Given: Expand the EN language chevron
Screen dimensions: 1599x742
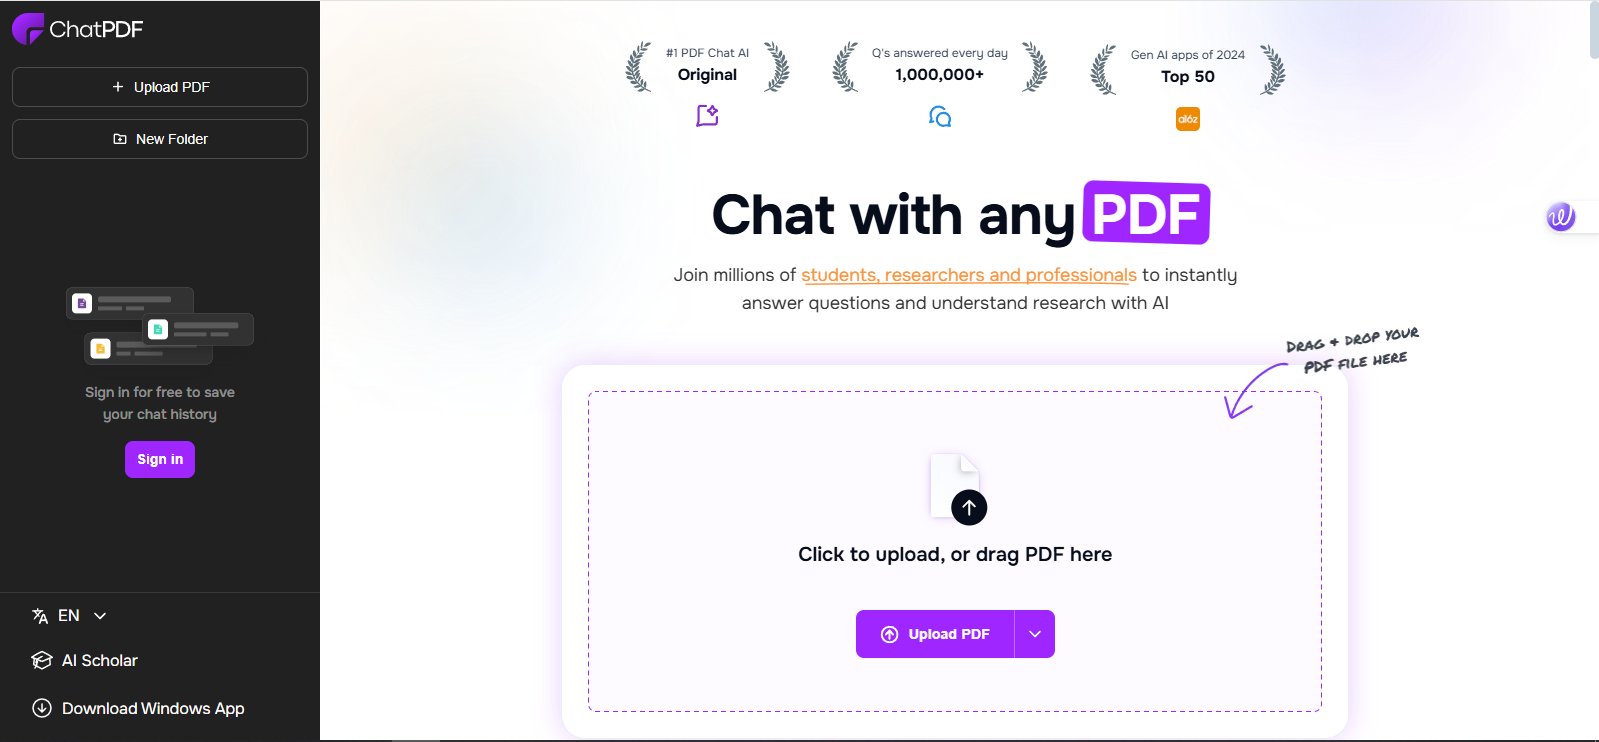Looking at the screenshot, I should 100,616.
